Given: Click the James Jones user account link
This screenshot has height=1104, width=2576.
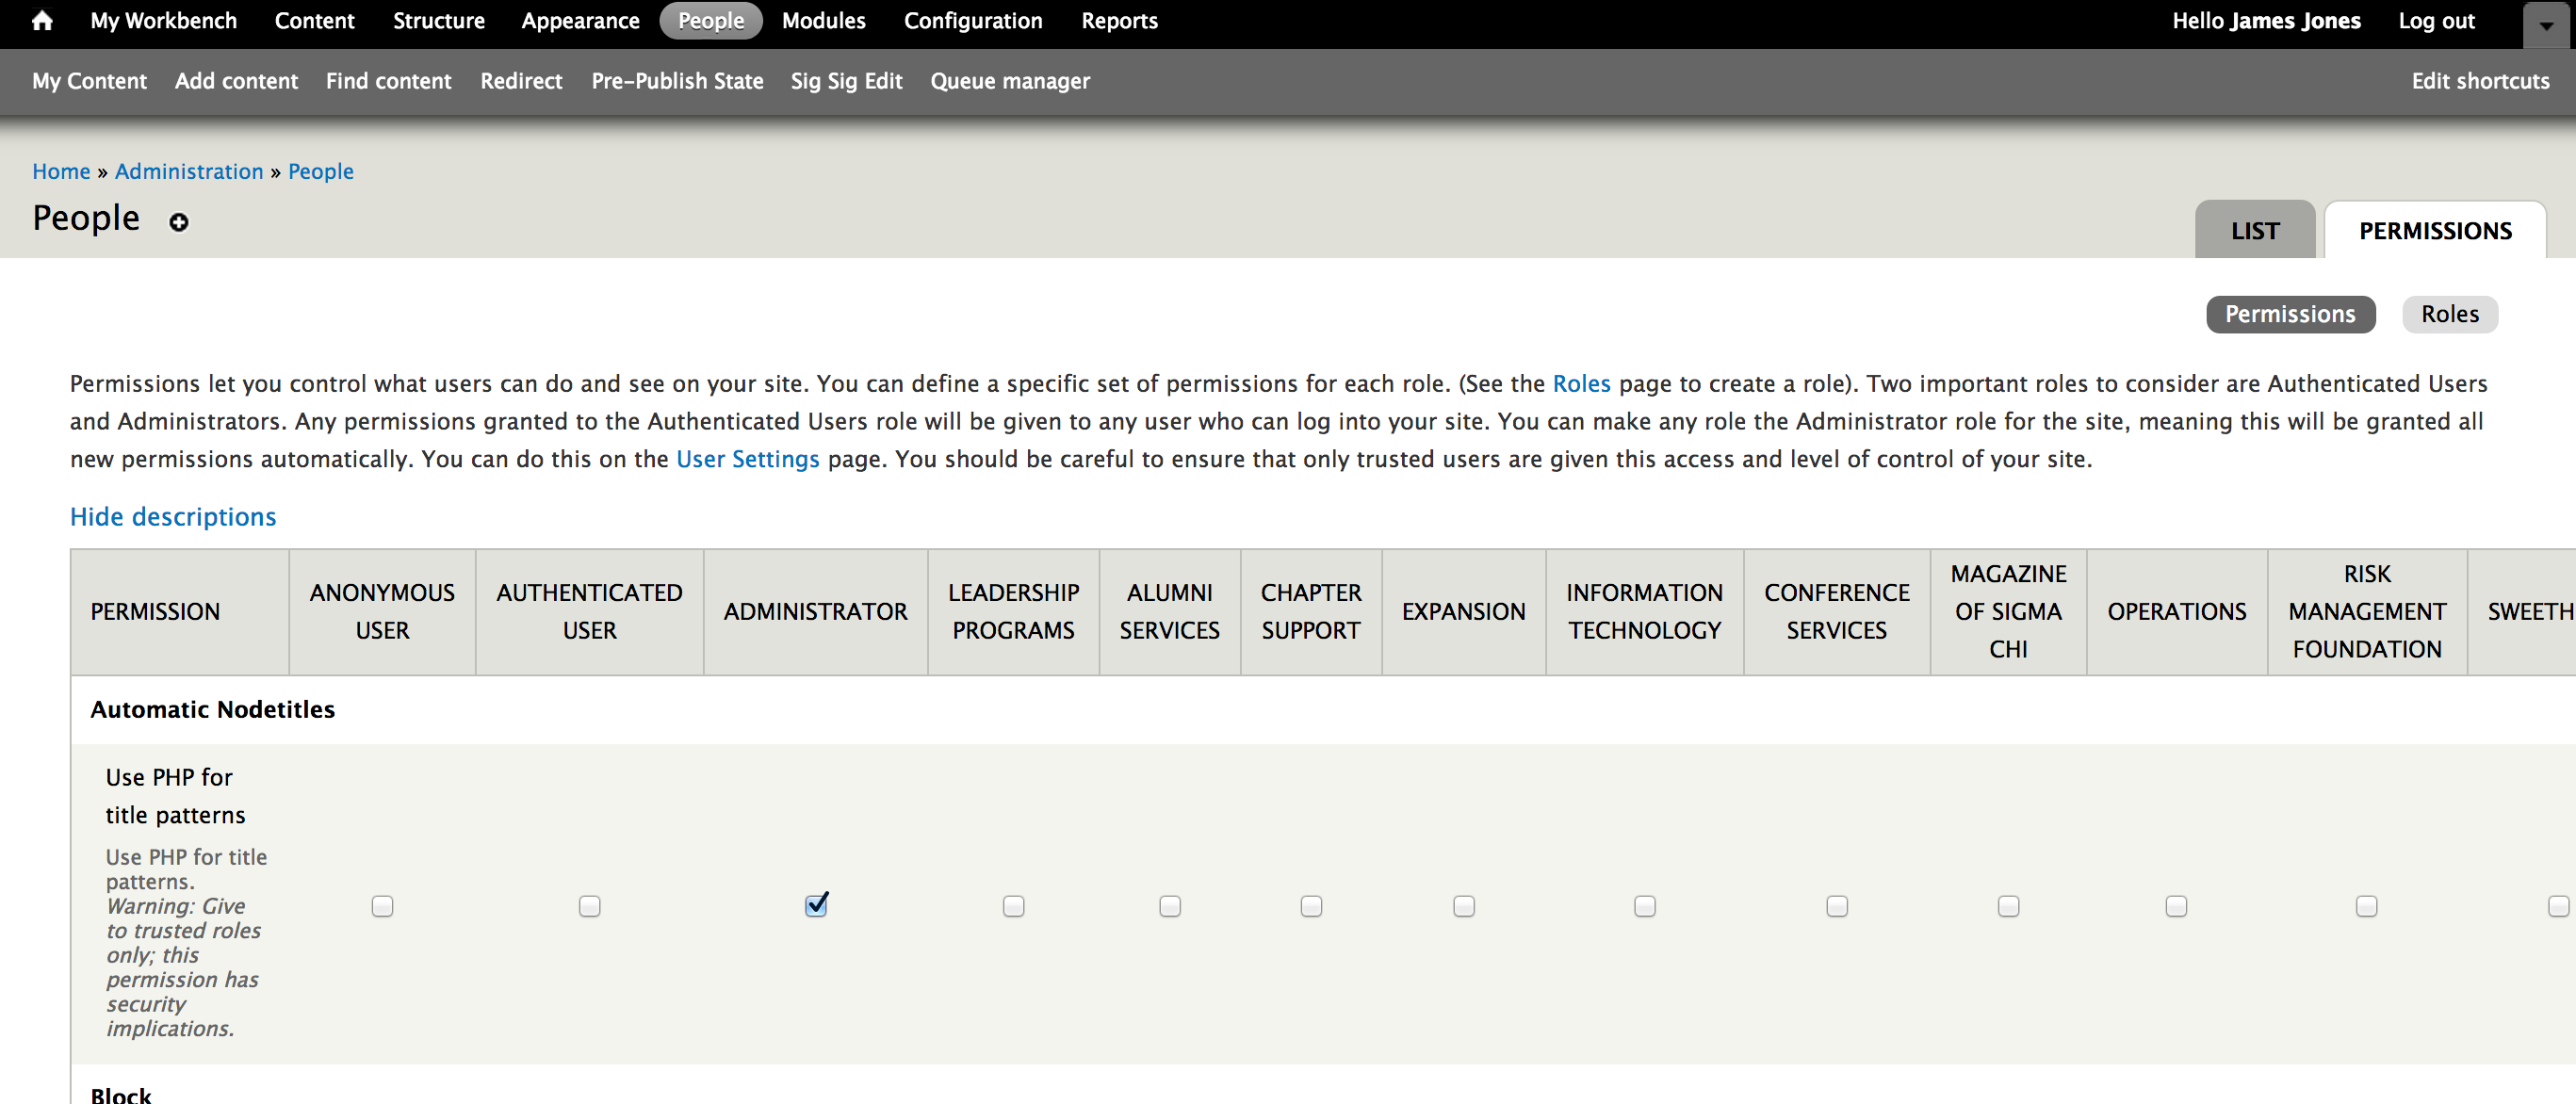Looking at the screenshot, I should click(2294, 21).
